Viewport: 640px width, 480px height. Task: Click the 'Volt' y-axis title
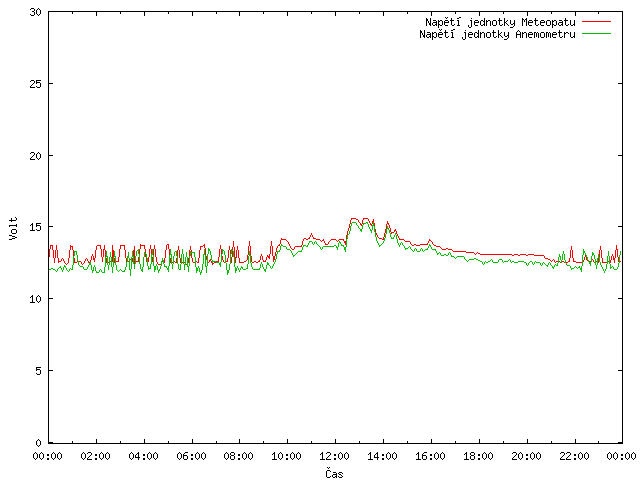click(13, 228)
